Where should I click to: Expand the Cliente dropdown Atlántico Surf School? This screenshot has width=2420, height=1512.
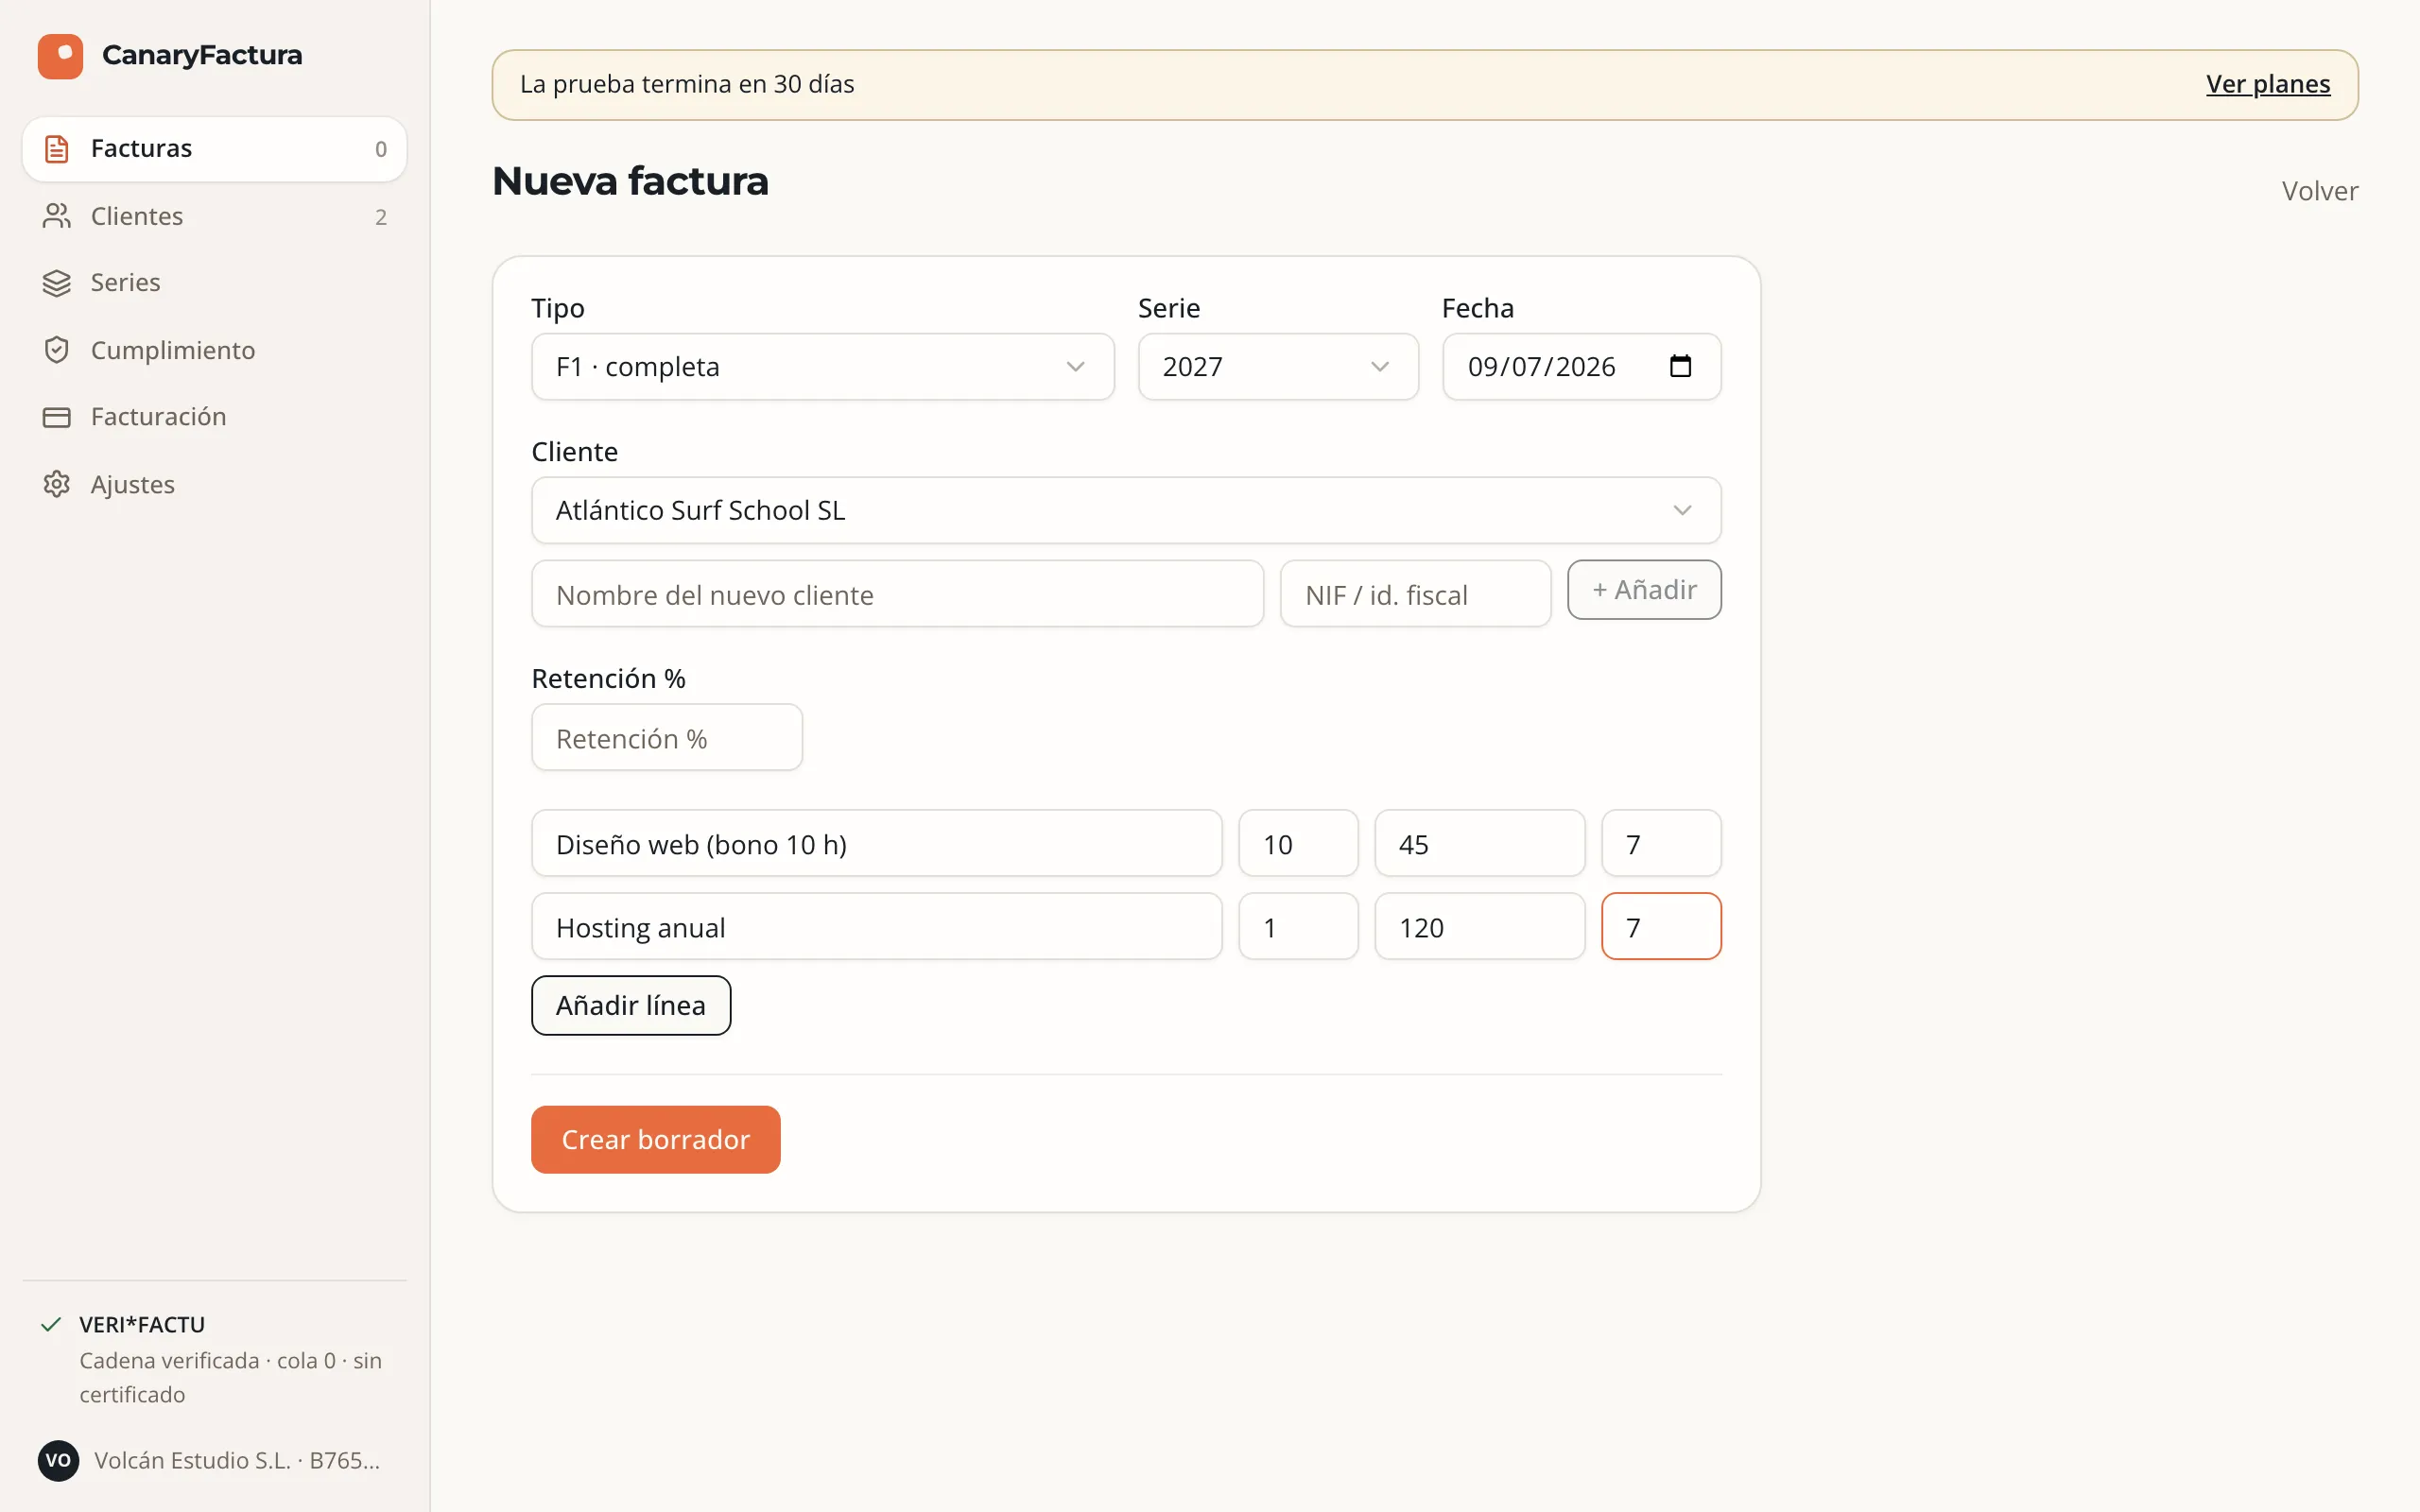(1126, 510)
